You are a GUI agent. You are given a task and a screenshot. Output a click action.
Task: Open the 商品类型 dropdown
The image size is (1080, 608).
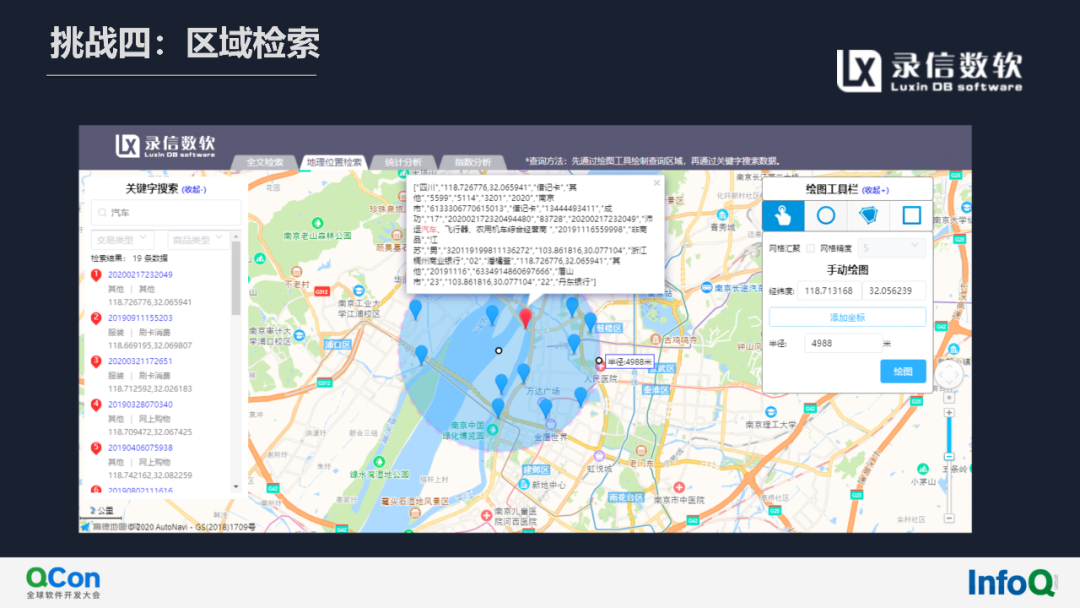pyautogui.click(x=198, y=239)
